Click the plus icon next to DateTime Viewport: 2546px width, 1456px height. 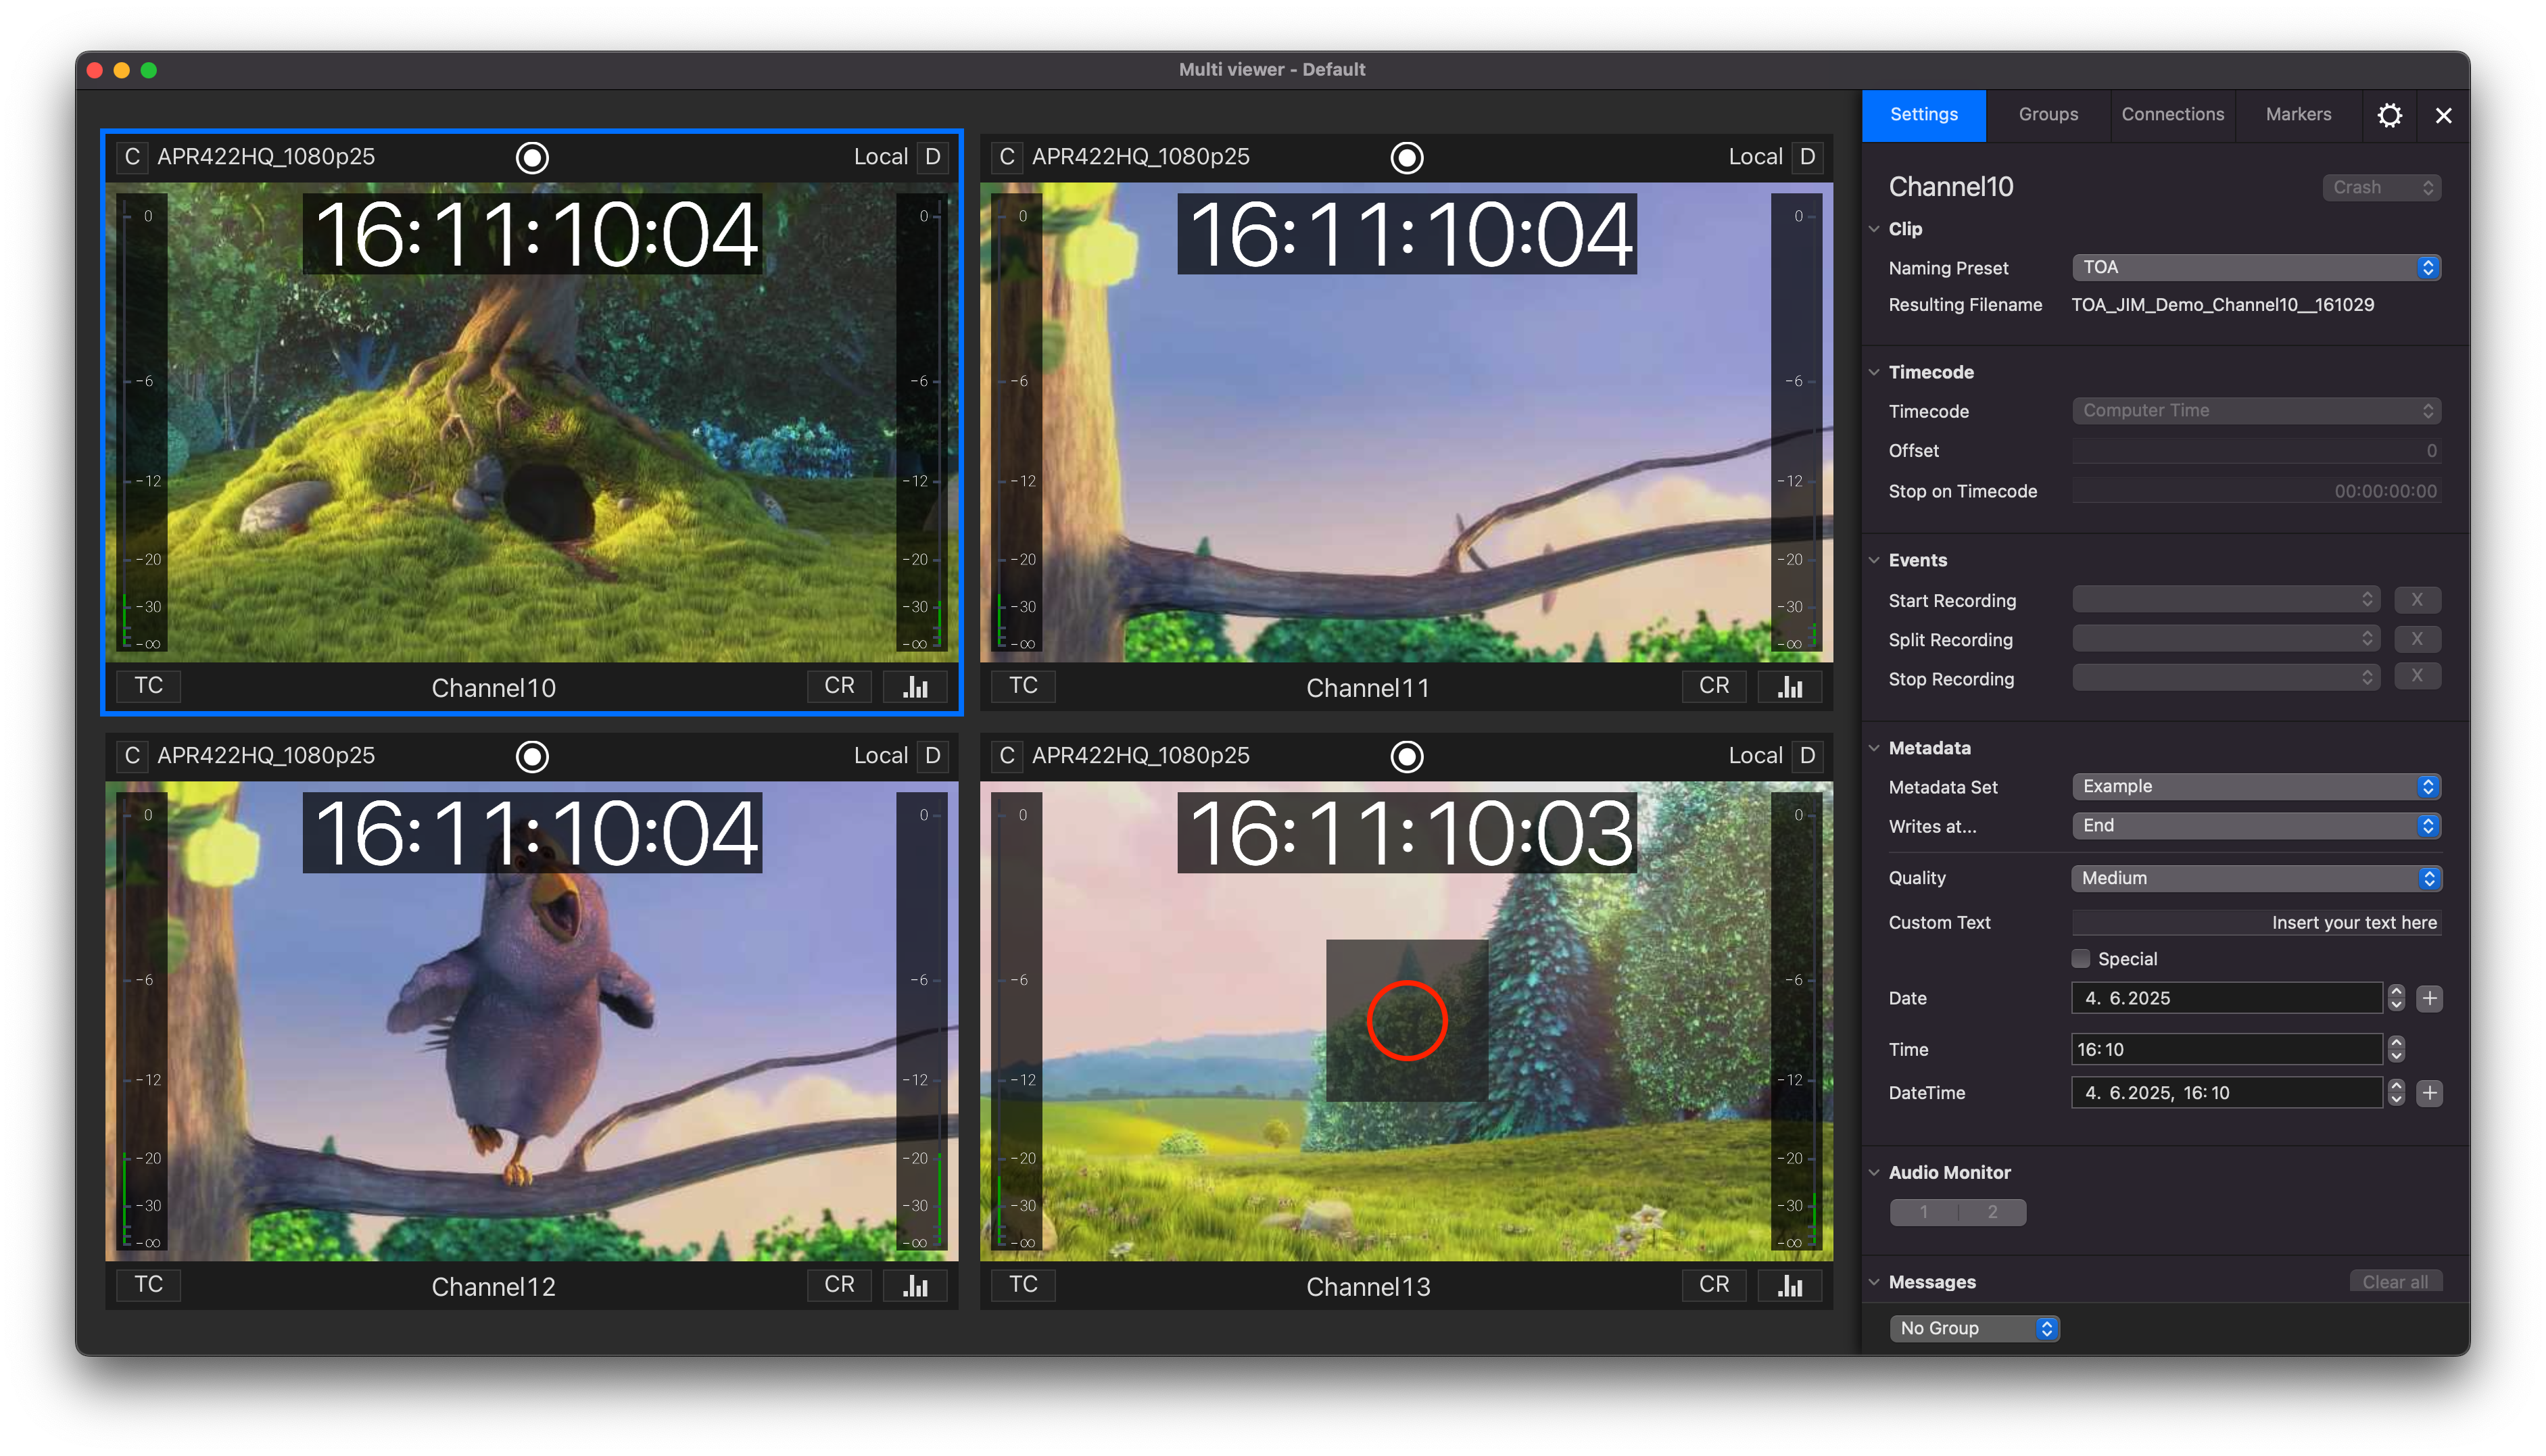click(x=2429, y=1093)
